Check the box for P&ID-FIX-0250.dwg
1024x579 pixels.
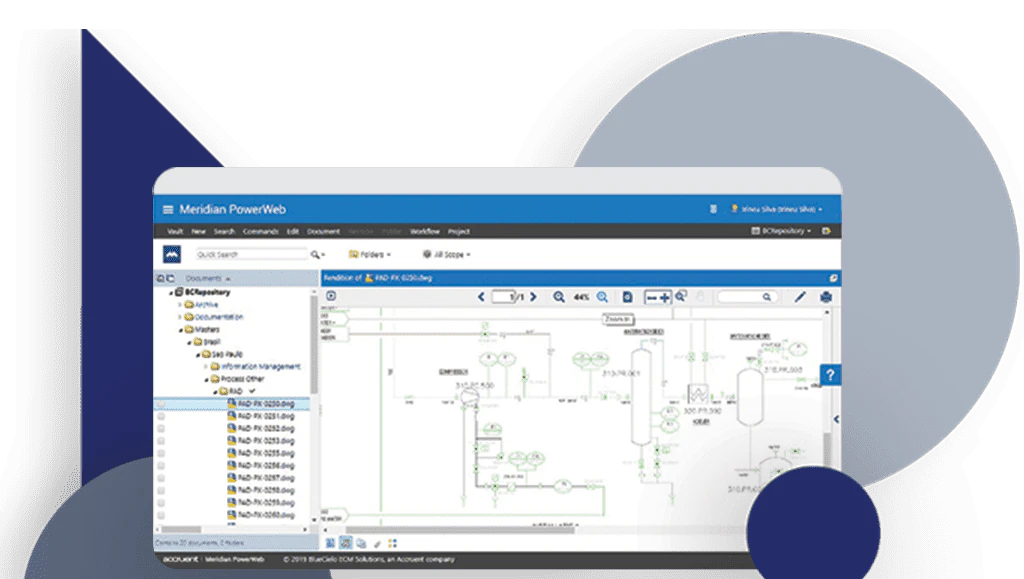(161, 404)
